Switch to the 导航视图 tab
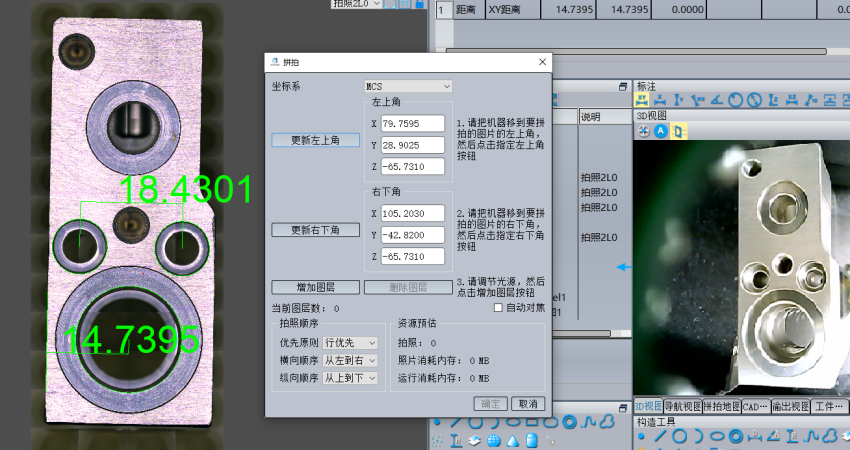The height and width of the screenshot is (450, 850). pos(683,407)
